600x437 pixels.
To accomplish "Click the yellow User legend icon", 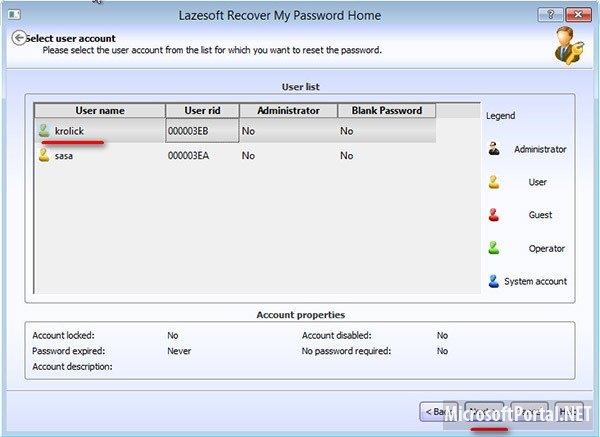I will pos(494,182).
